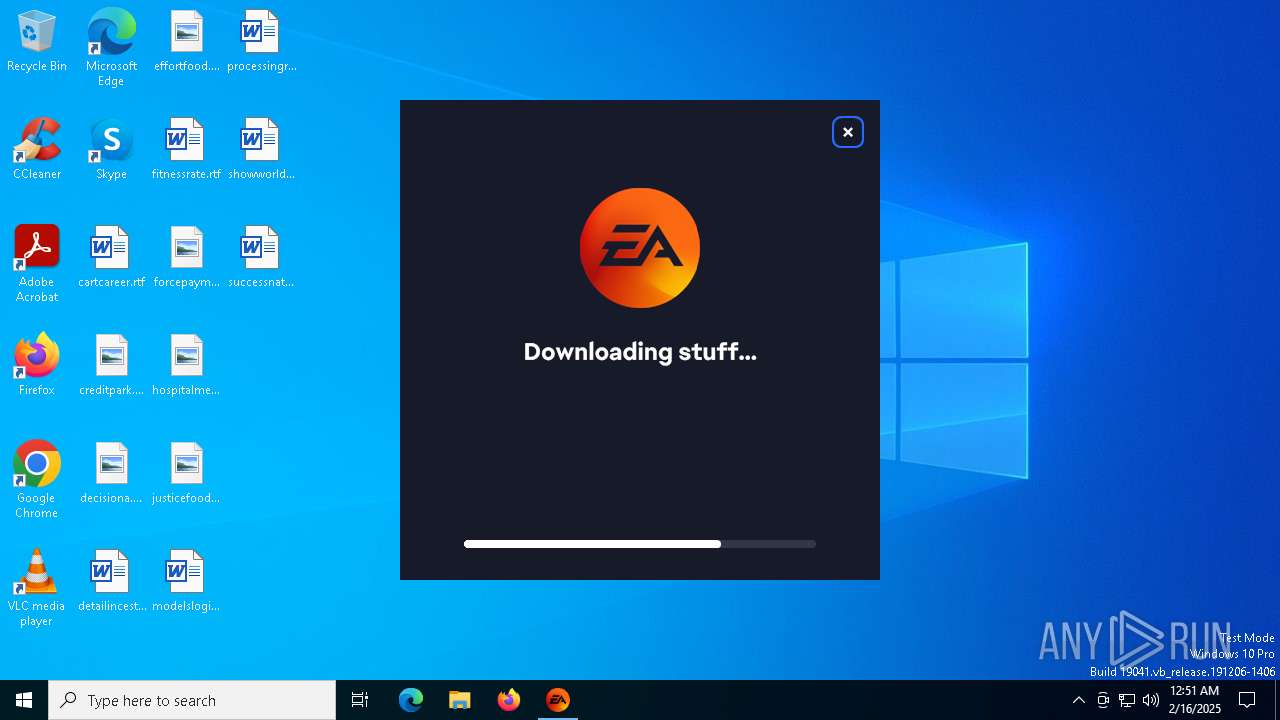
Task: Select the Google Chrome desktop shortcut
Action: 37,480
